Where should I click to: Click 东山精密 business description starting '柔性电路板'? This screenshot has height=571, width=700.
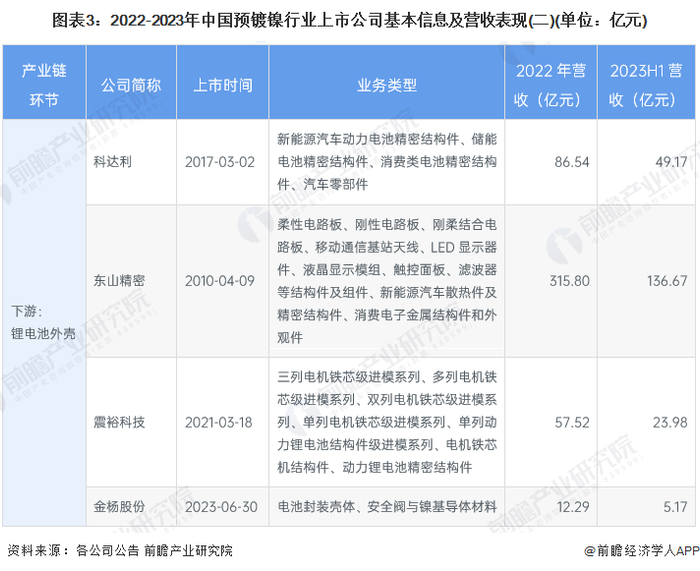tap(387, 281)
